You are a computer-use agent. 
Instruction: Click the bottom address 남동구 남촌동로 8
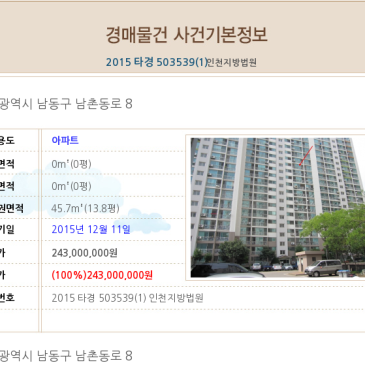pyautogui.click(x=85, y=356)
